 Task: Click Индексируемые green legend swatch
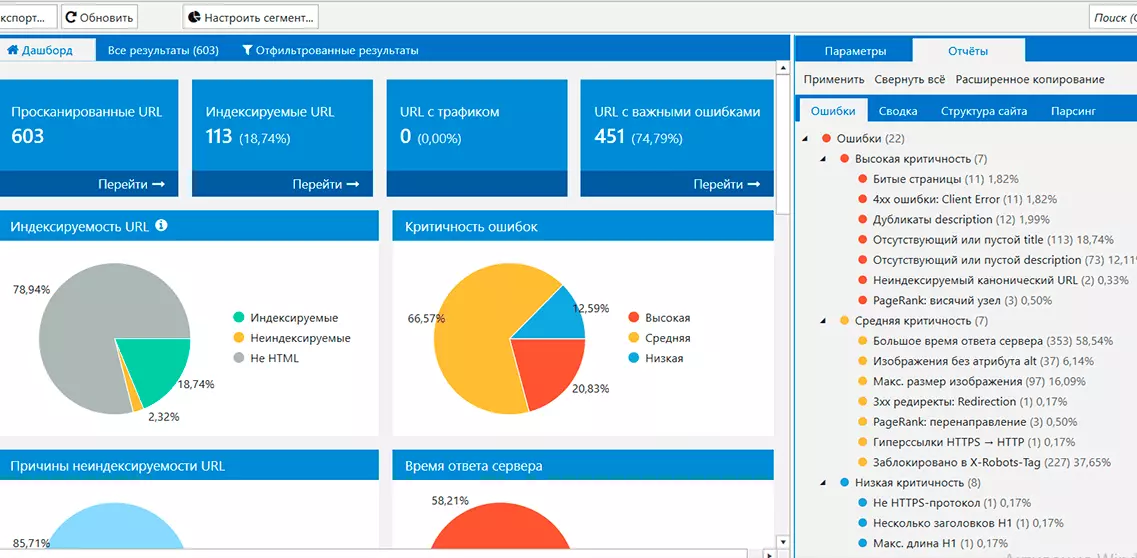pos(239,317)
